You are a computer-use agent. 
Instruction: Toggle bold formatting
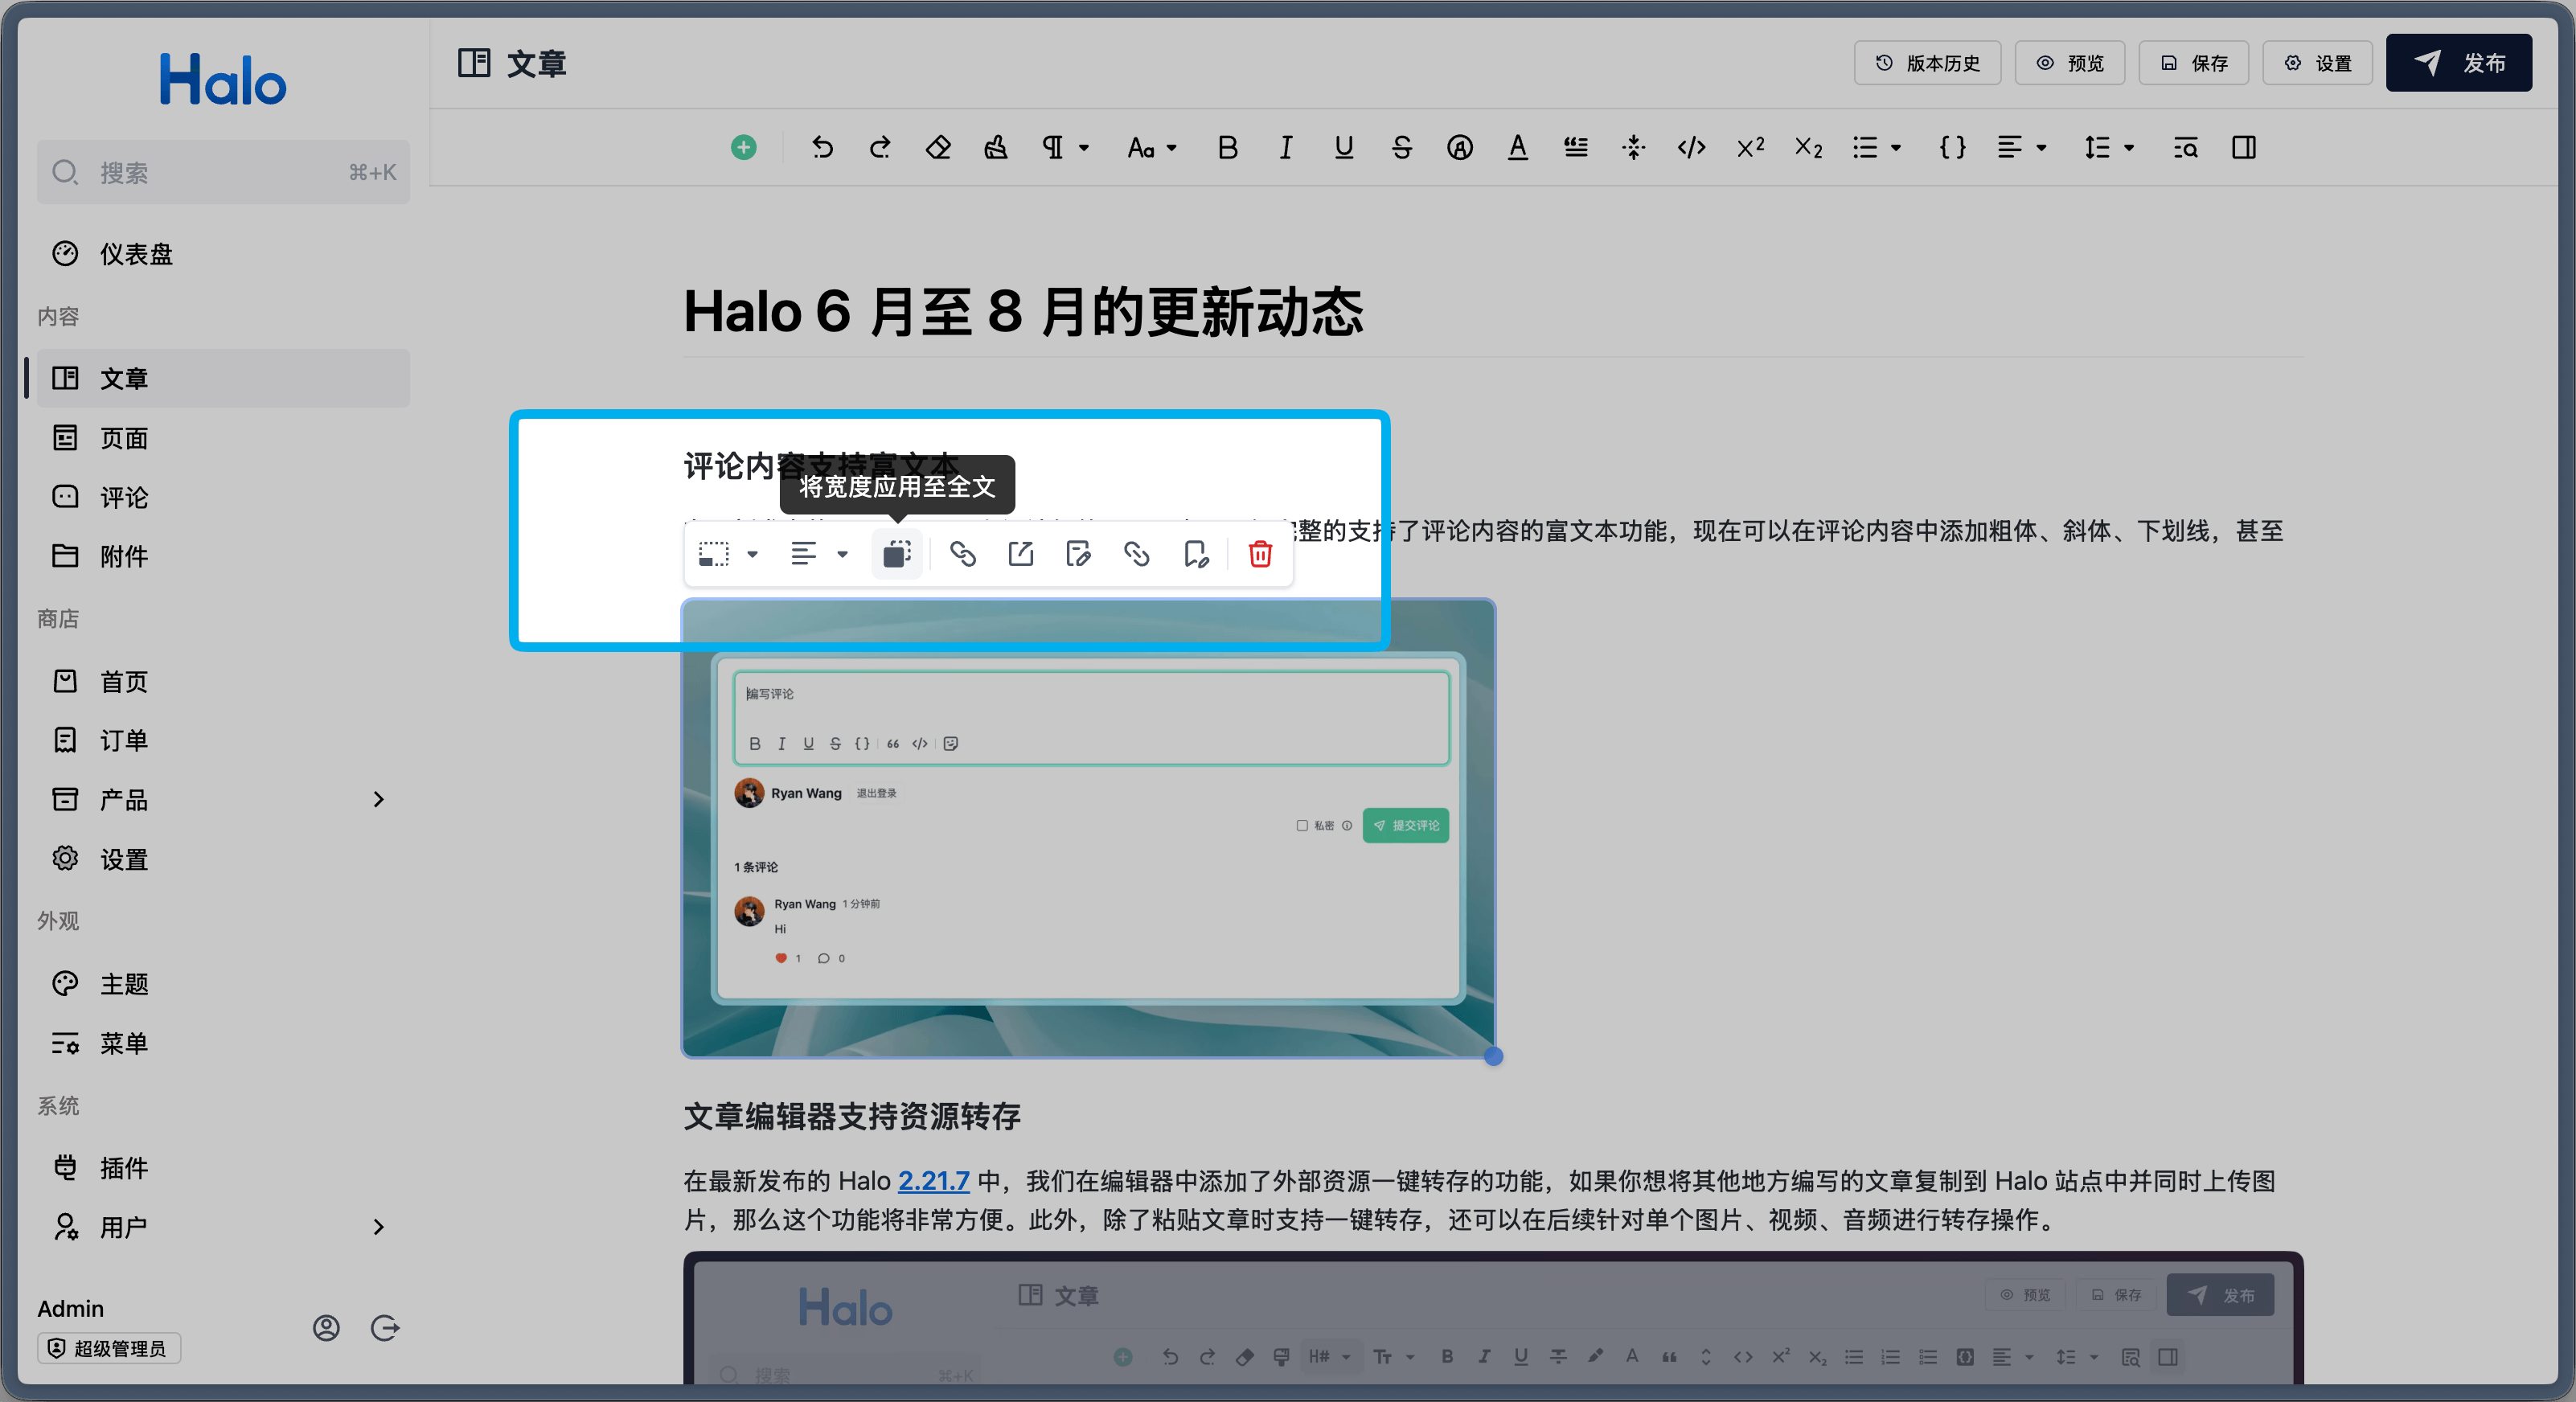pyautogui.click(x=1228, y=148)
